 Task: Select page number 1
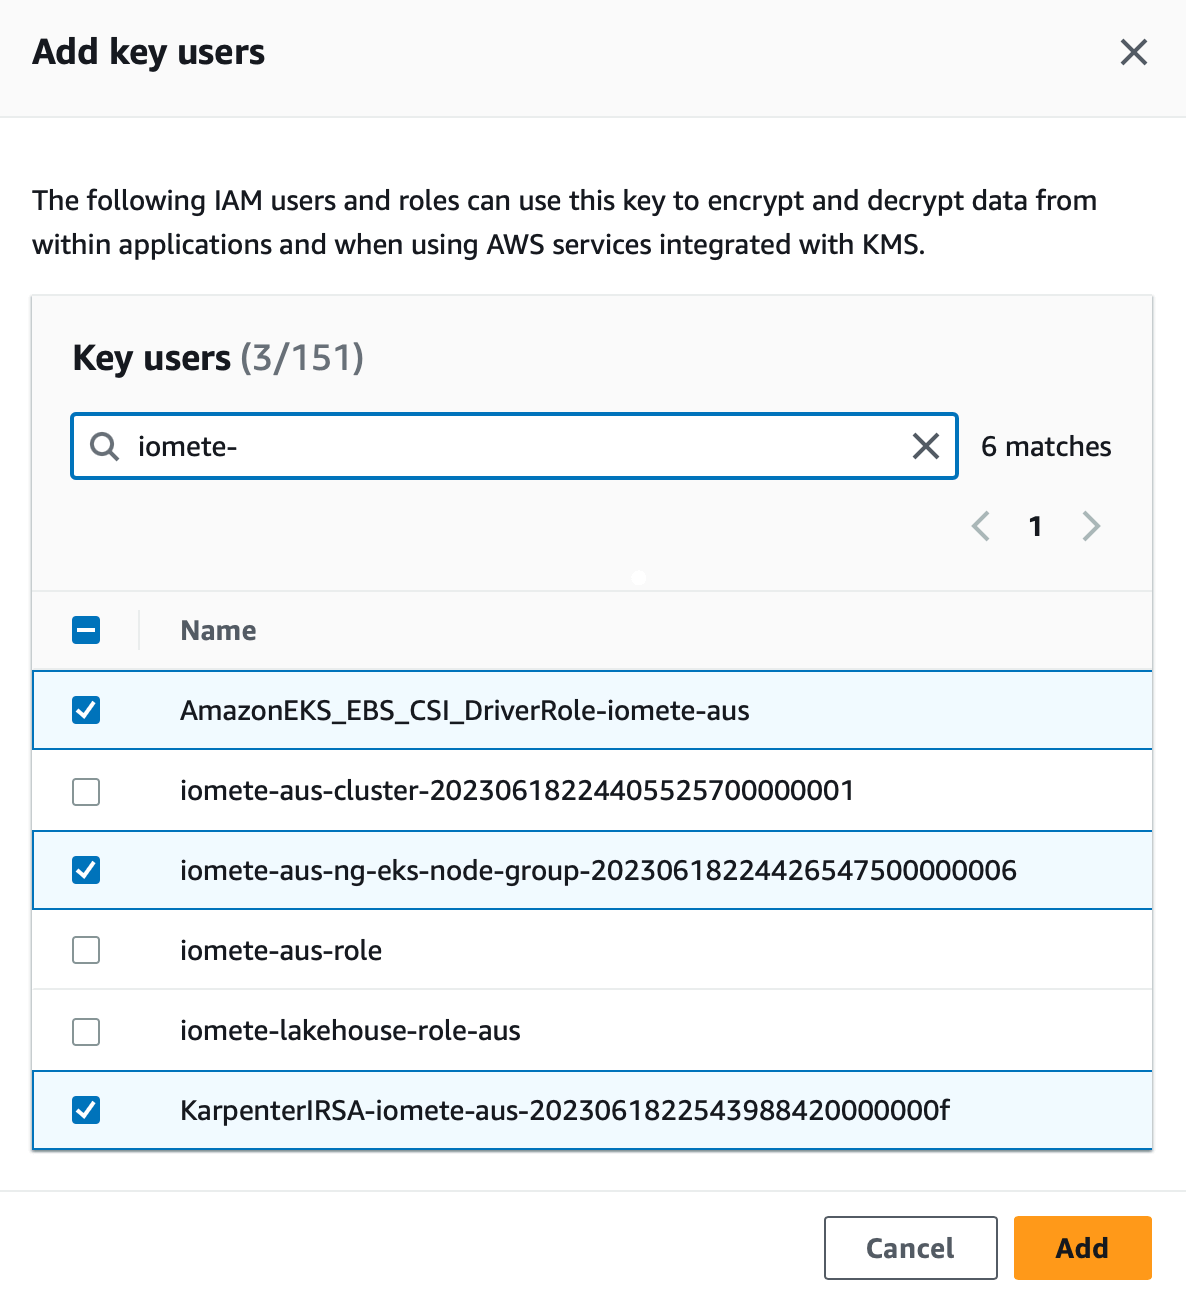pos(1036,526)
